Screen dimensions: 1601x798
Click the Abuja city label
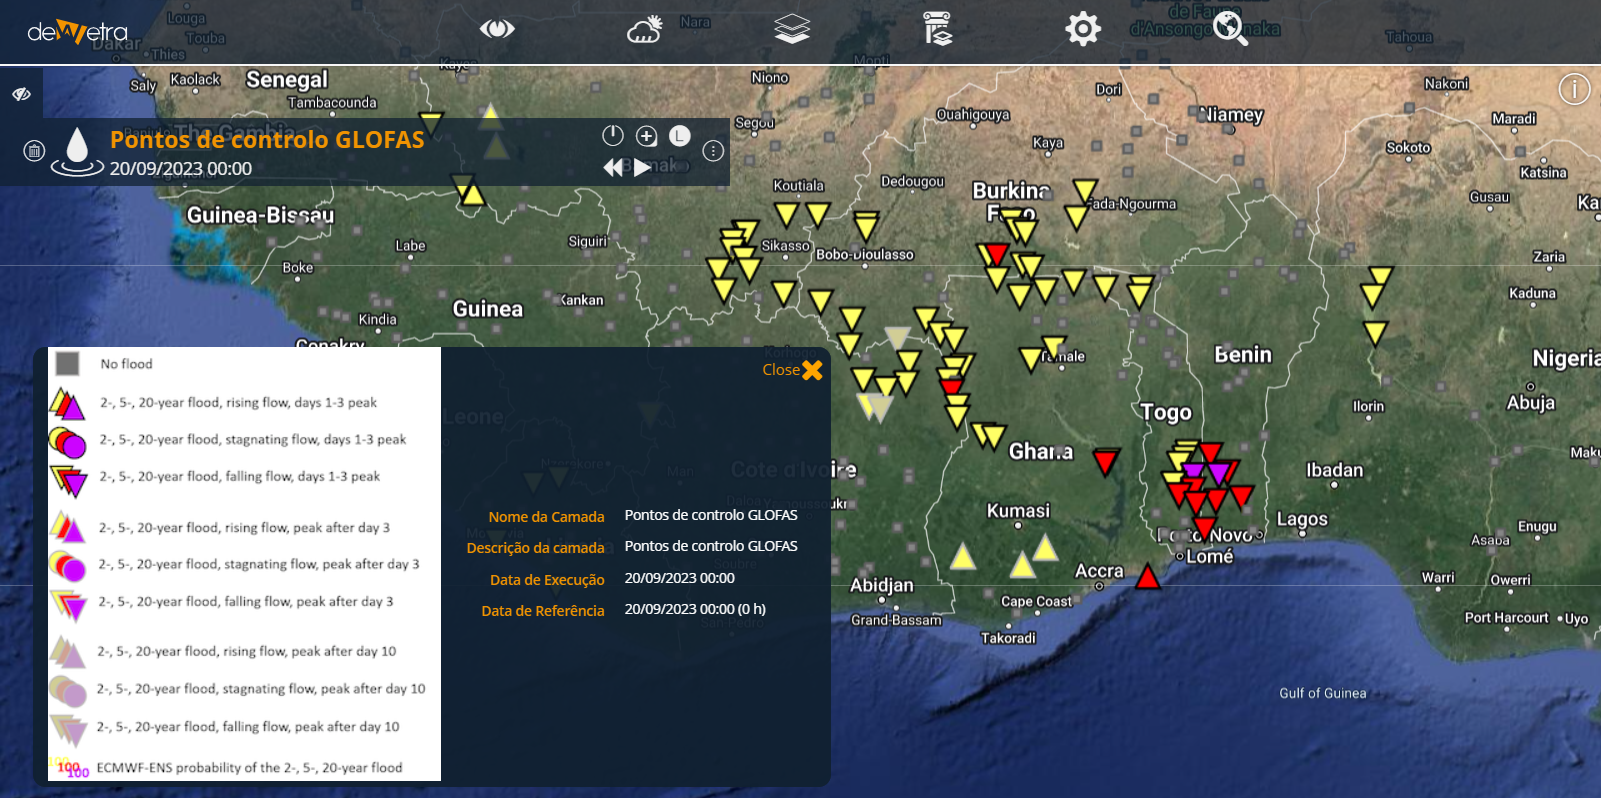tap(1531, 403)
